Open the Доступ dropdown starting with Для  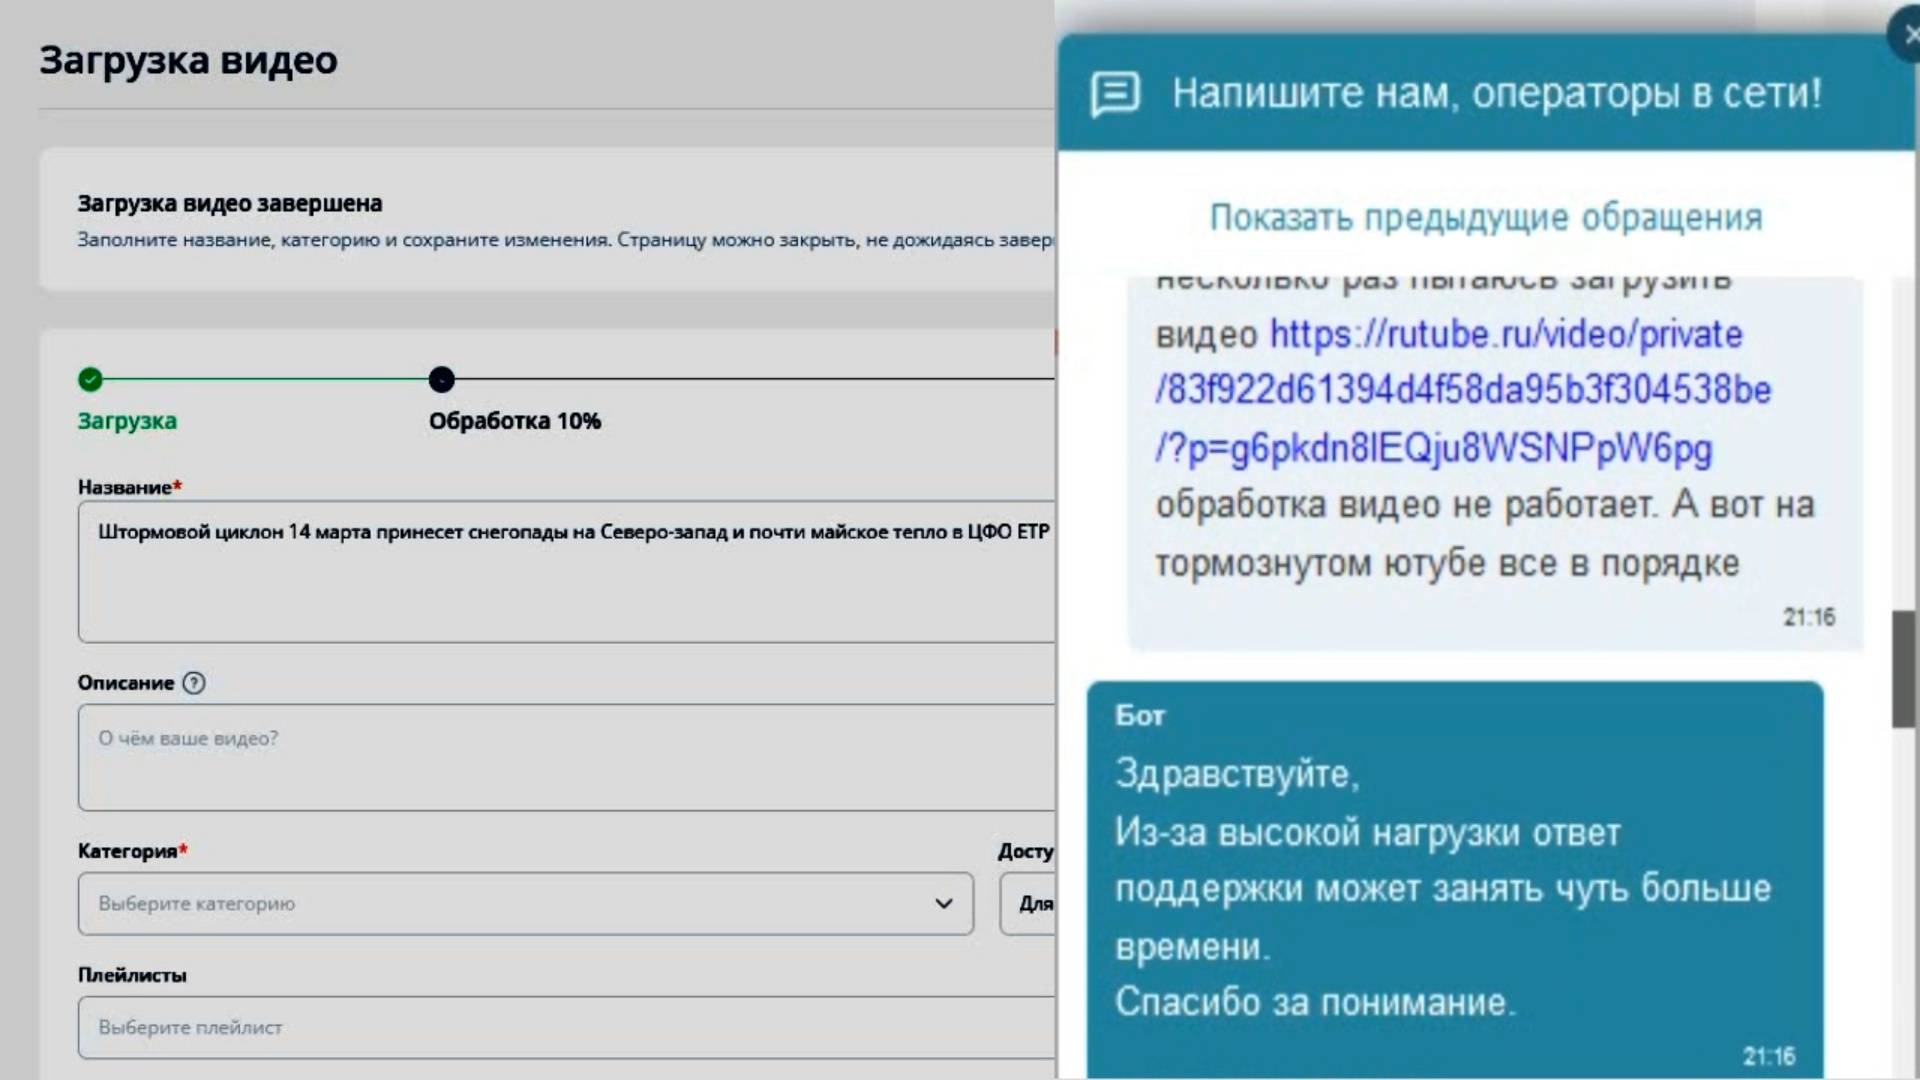pos(1028,904)
